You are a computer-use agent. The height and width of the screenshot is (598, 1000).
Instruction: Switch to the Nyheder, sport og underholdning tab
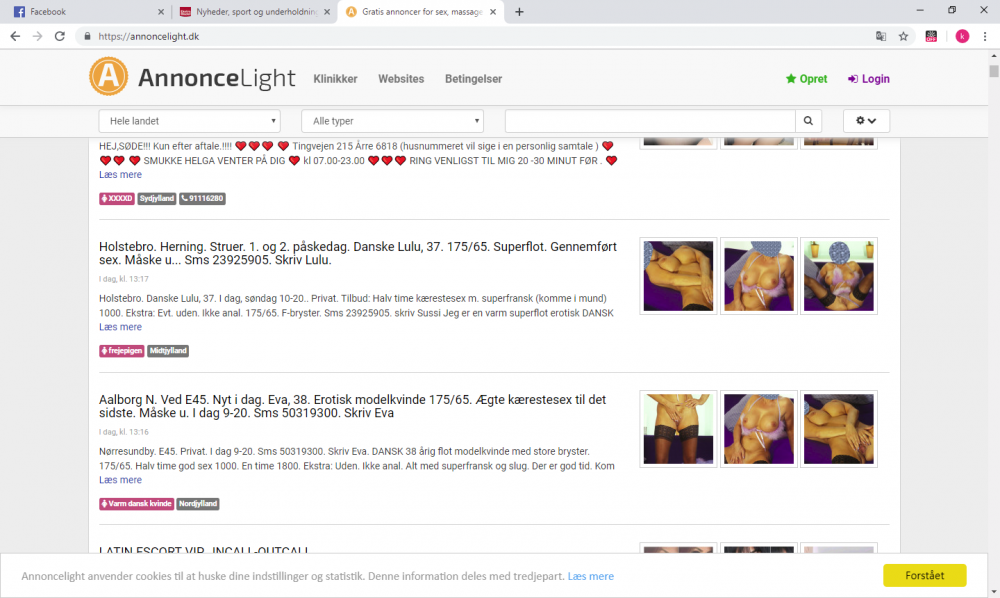click(x=255, y=11)
